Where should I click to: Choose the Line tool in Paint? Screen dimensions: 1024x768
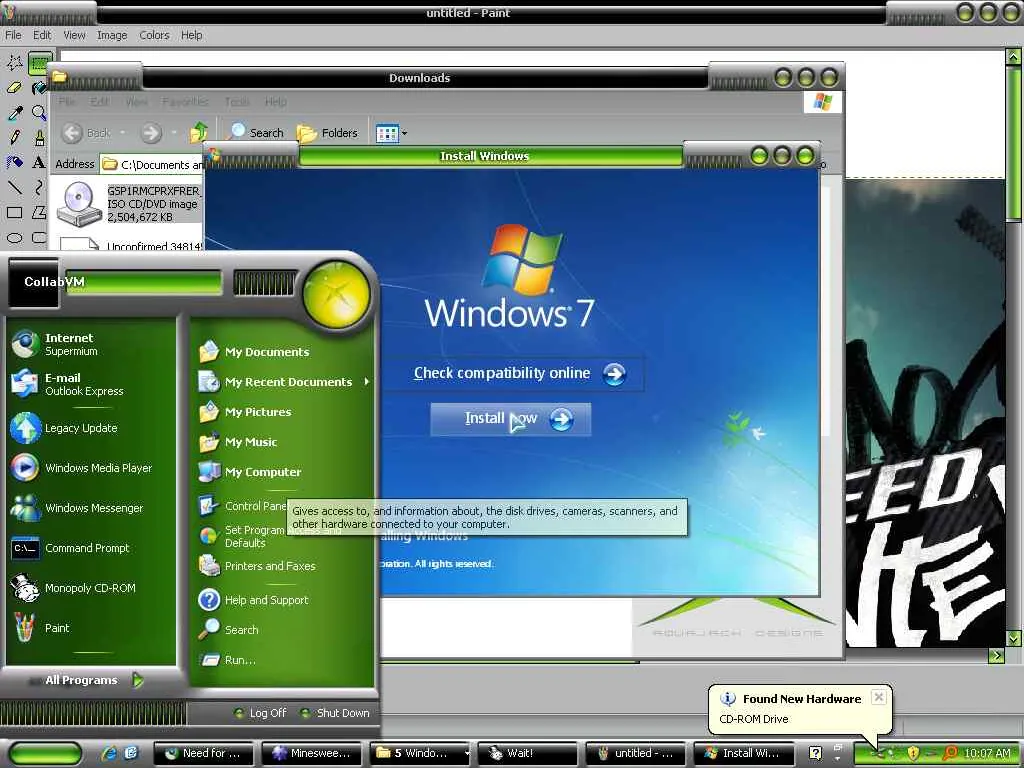(14, 187)
